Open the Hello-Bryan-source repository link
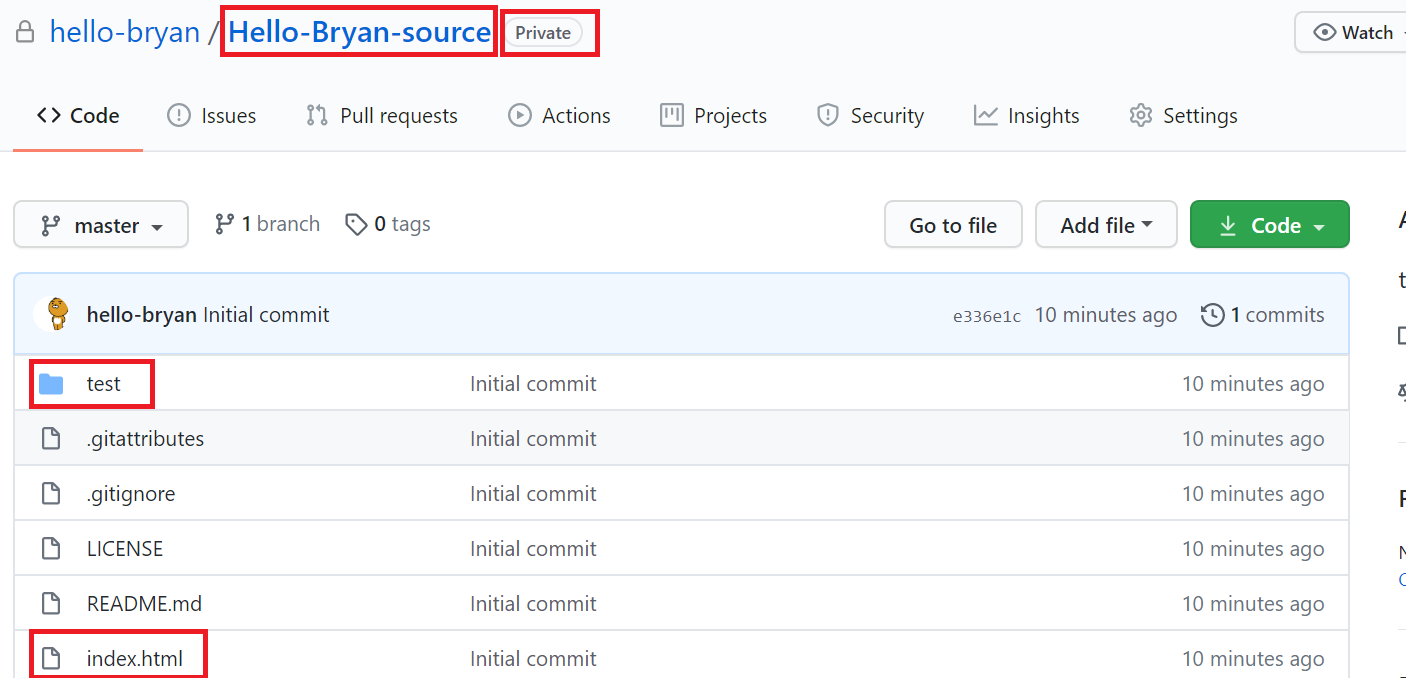Image resolution: width=1406 pixels, height=678 pixels. 360,32
